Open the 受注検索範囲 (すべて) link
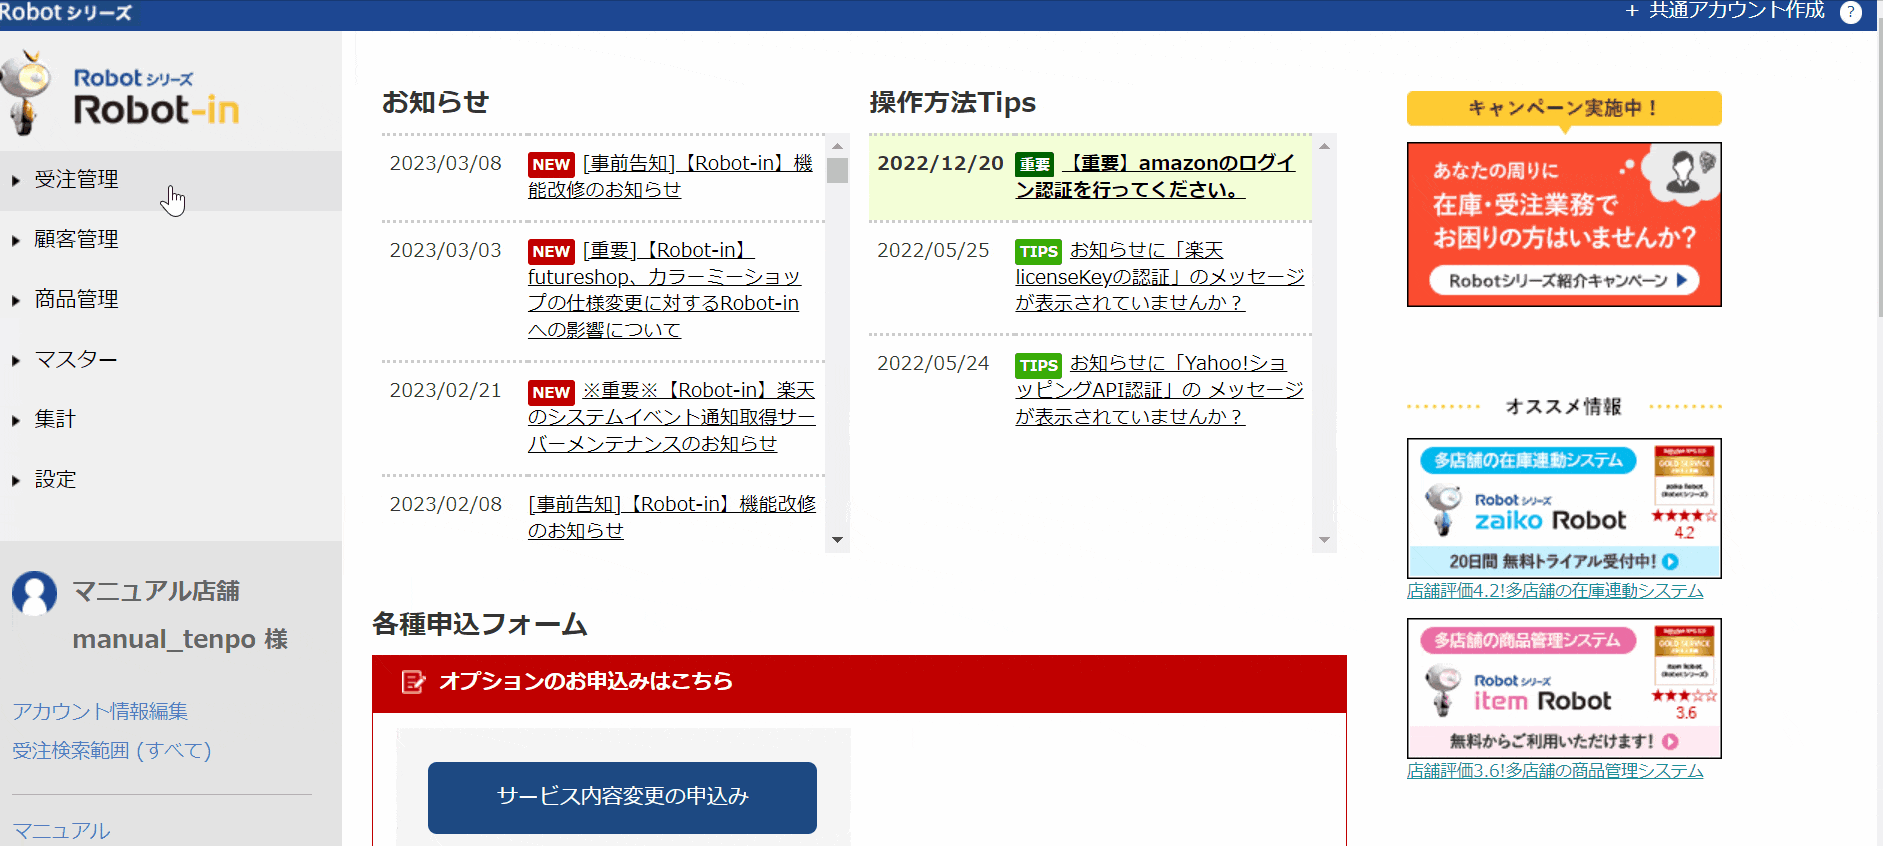1883x846 pixels. click(112, 751)
